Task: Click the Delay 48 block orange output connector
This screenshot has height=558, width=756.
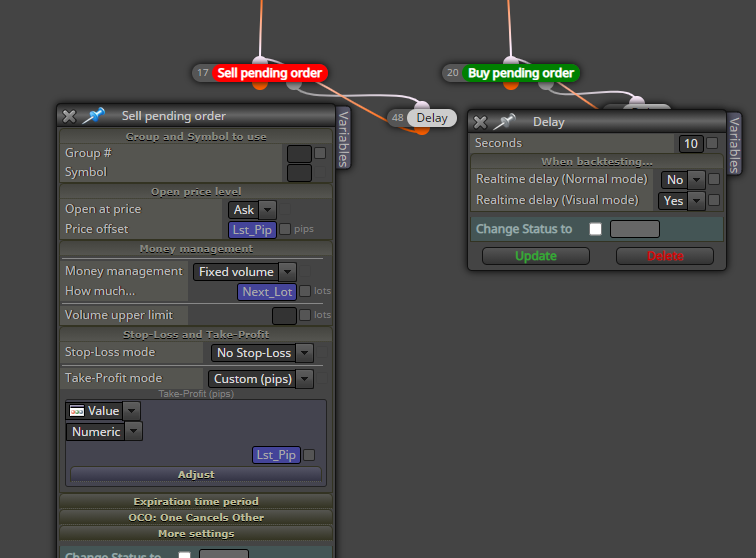Action: pyautogui.click(x=422, y=131)
